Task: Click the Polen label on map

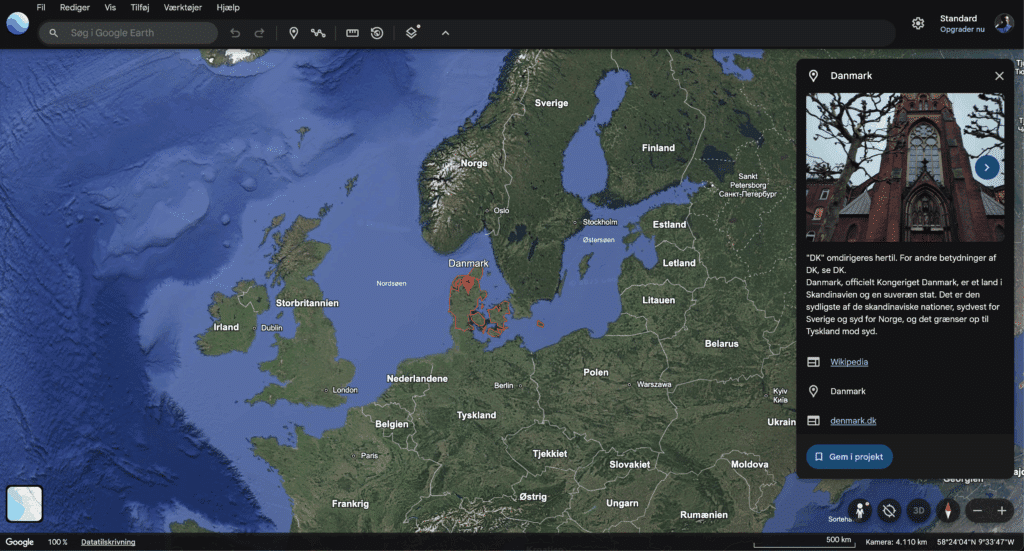Action: coord(596,372)
